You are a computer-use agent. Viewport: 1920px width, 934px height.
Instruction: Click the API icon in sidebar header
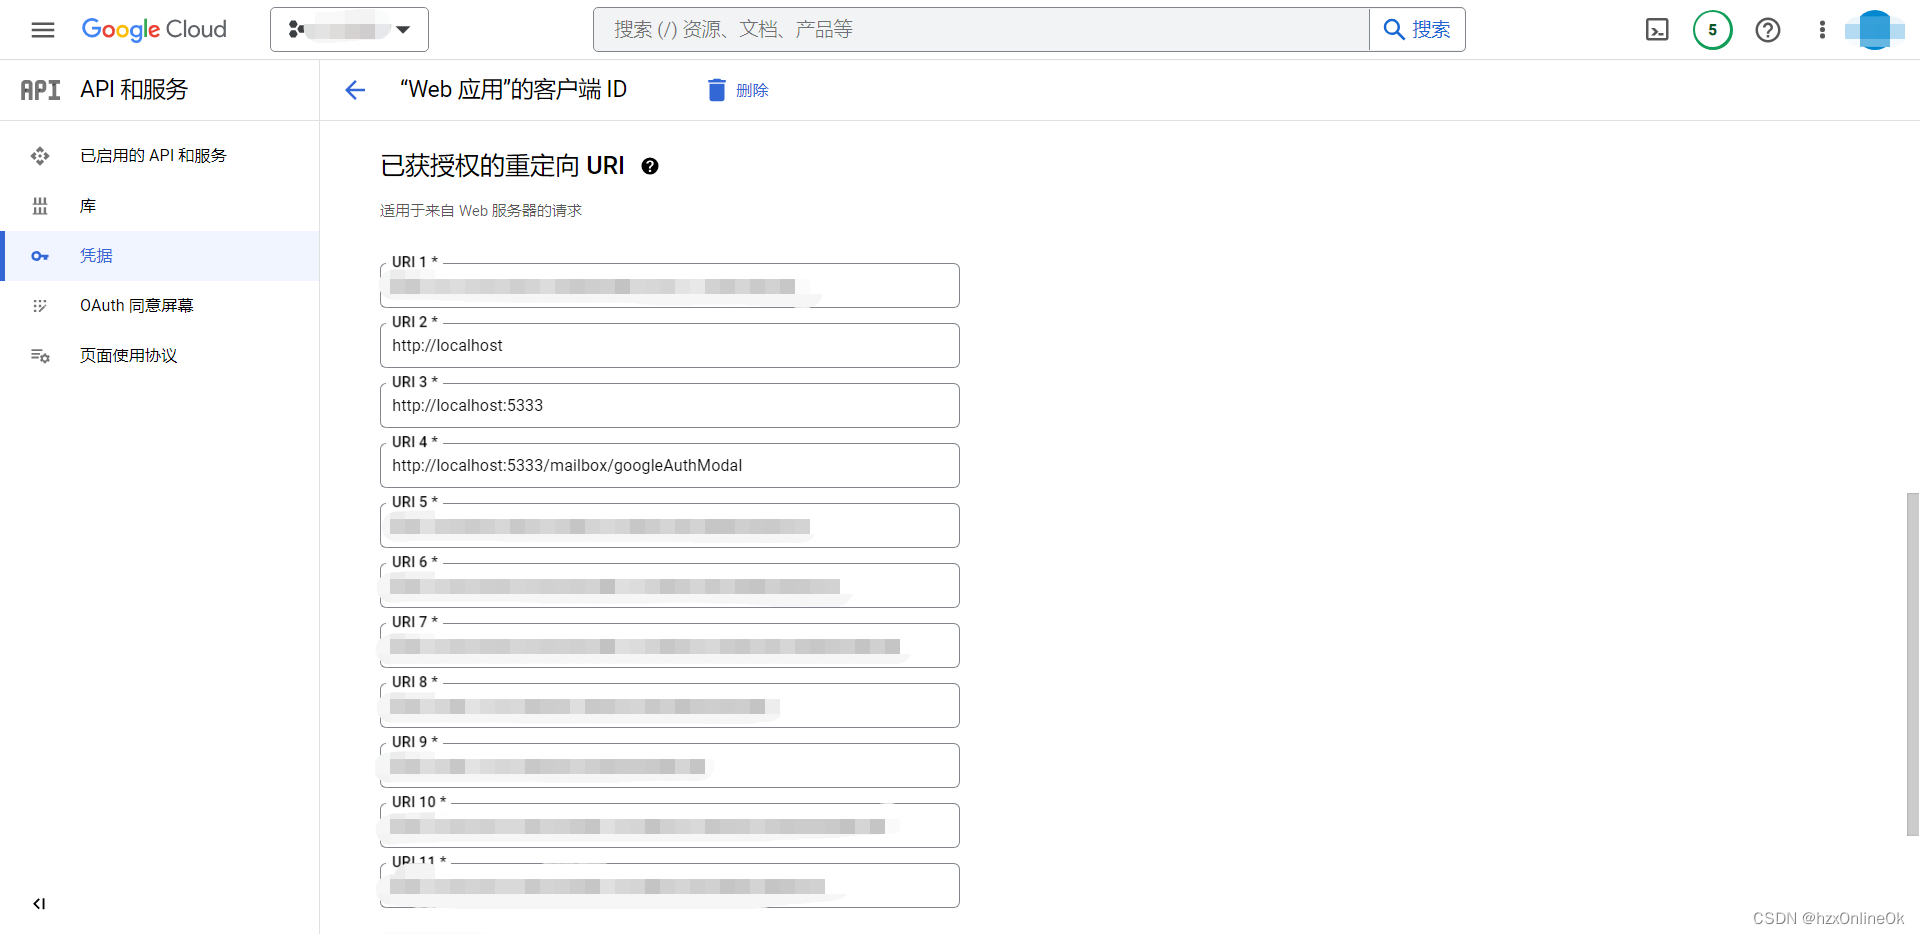[41, 90]
